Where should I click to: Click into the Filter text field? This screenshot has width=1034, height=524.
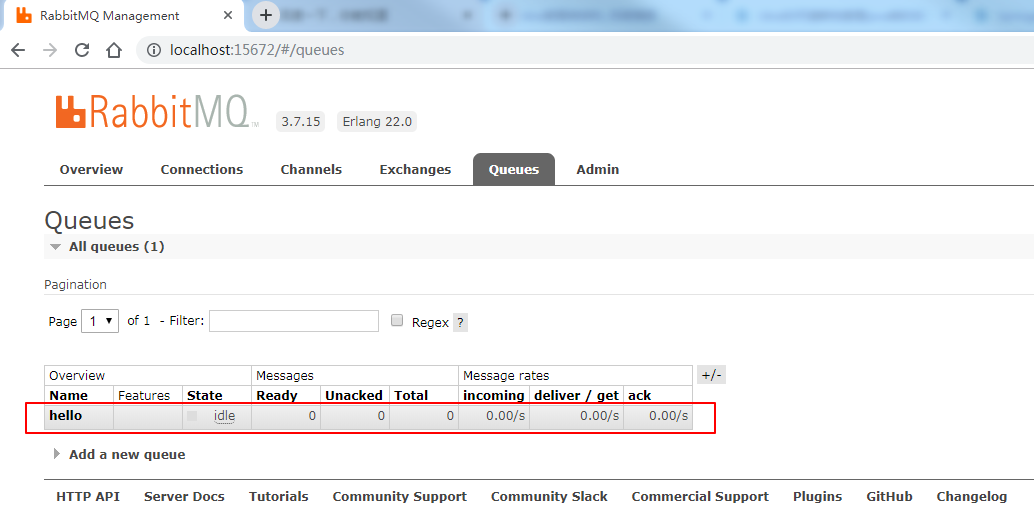[x=294, y=321]
